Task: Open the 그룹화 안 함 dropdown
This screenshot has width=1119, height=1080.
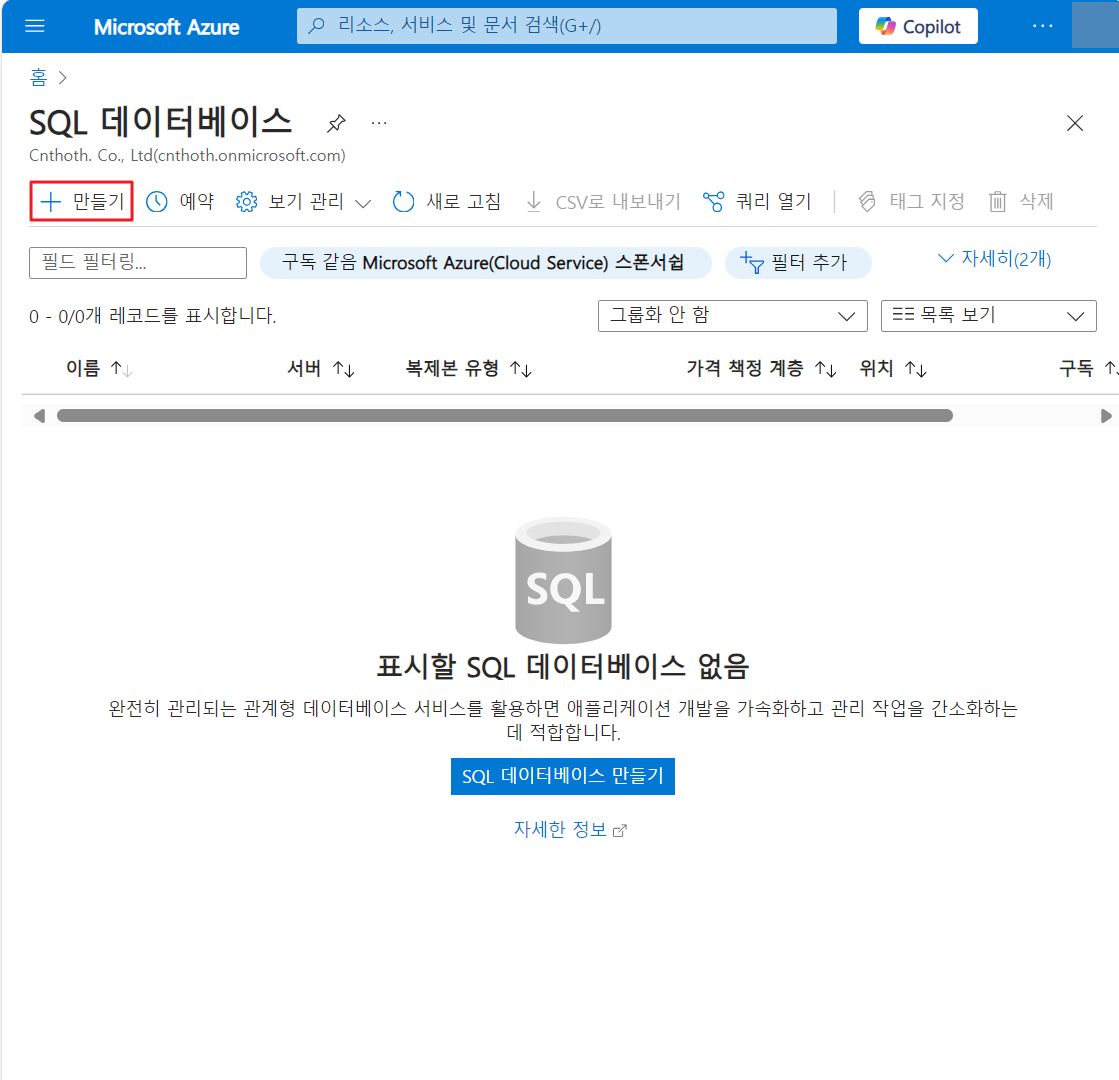Action: 732,316
